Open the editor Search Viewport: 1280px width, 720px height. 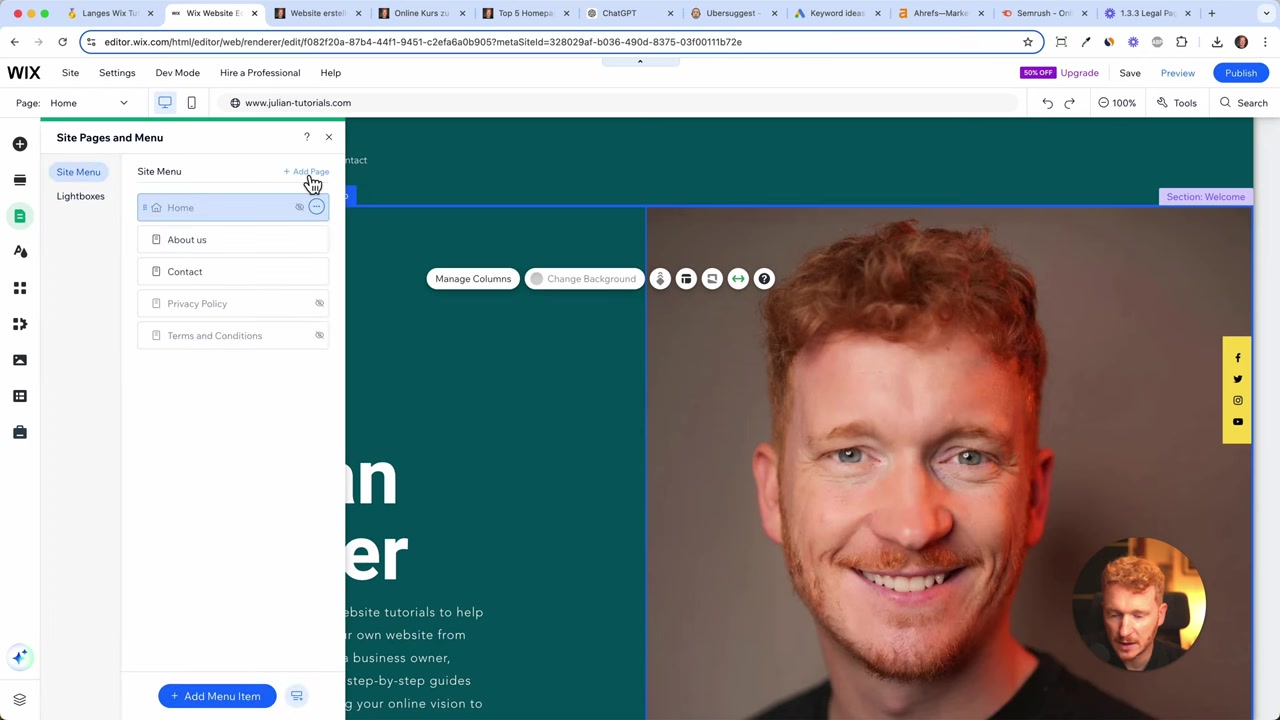click(x=1243, y=103)
